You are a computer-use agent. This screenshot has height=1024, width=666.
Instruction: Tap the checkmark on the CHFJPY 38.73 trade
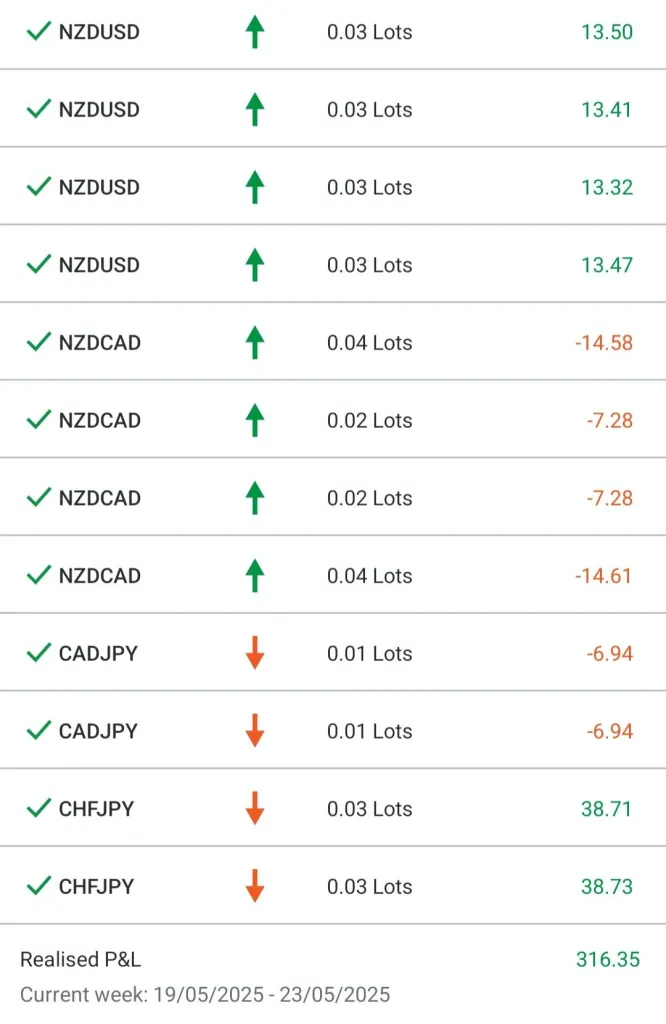(x=38, y=886)
